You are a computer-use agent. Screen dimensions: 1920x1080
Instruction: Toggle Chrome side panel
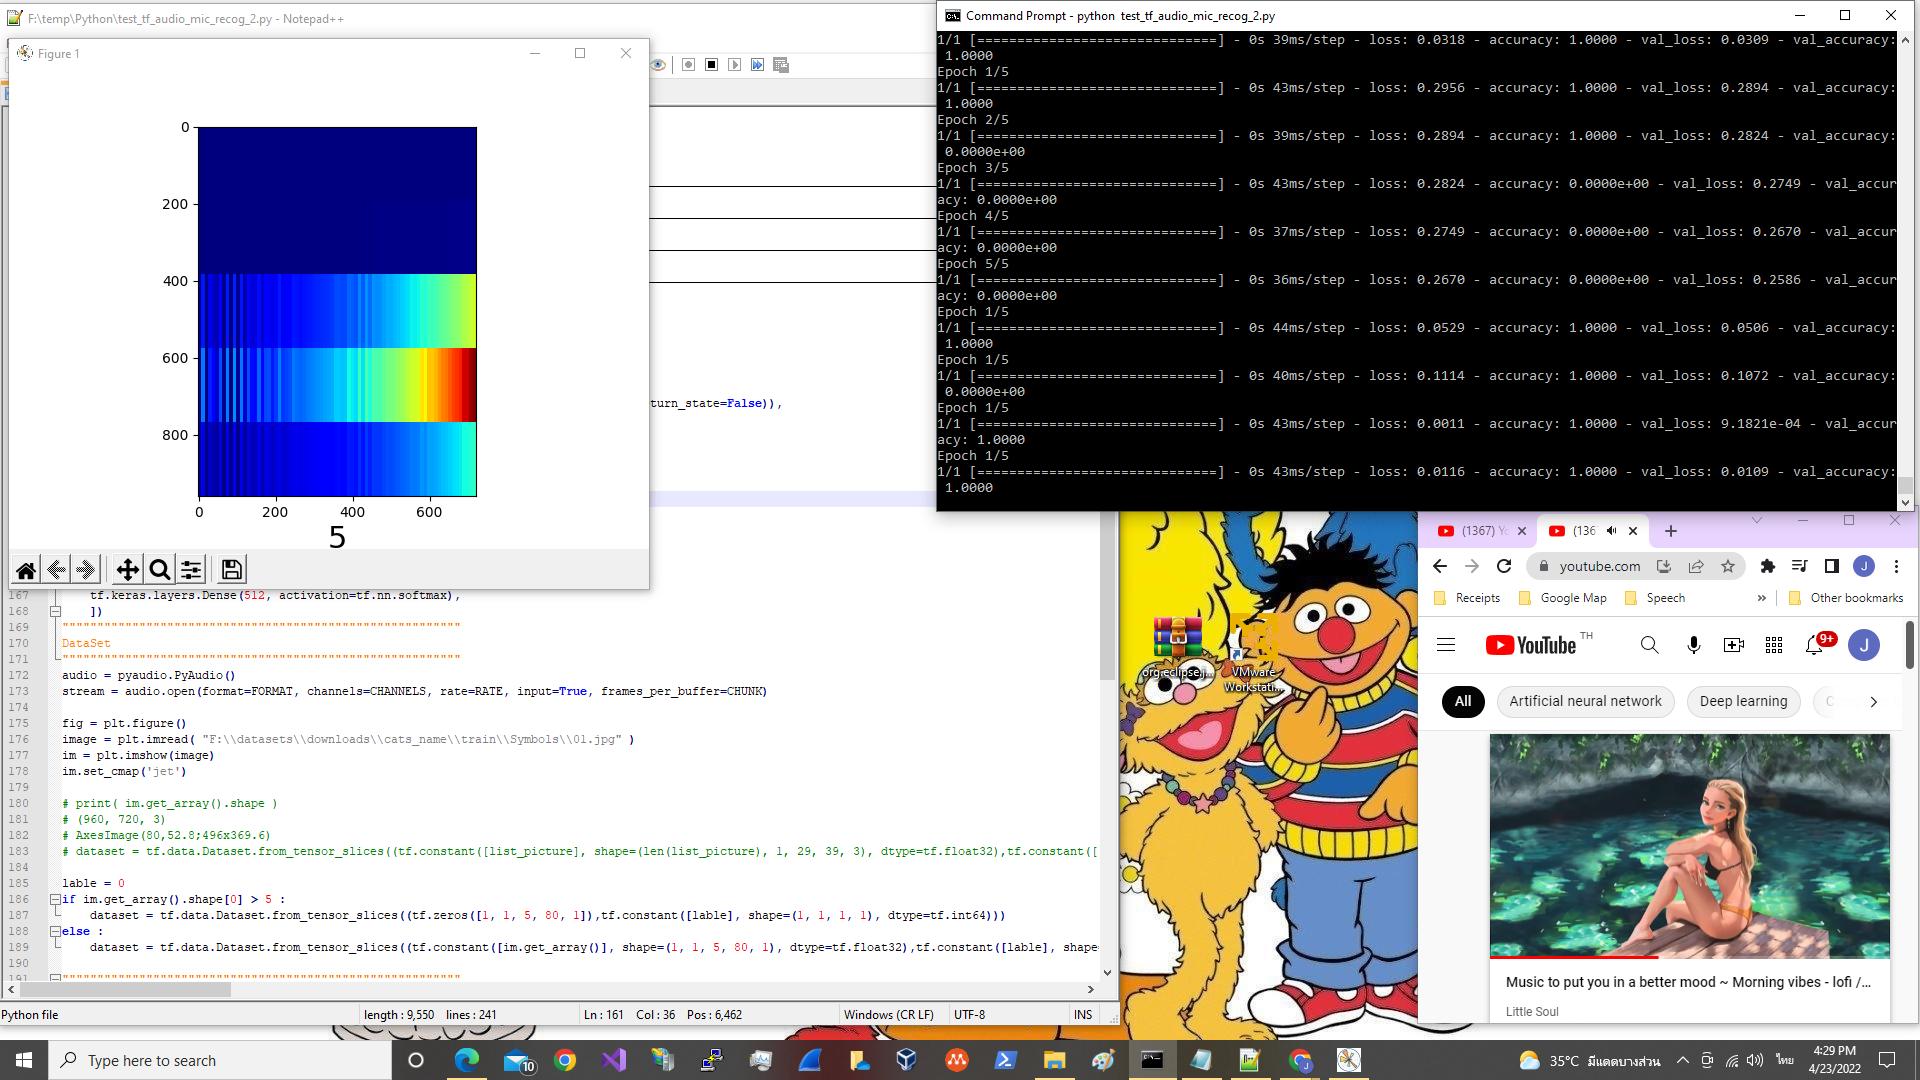(x=1832, y=566)
